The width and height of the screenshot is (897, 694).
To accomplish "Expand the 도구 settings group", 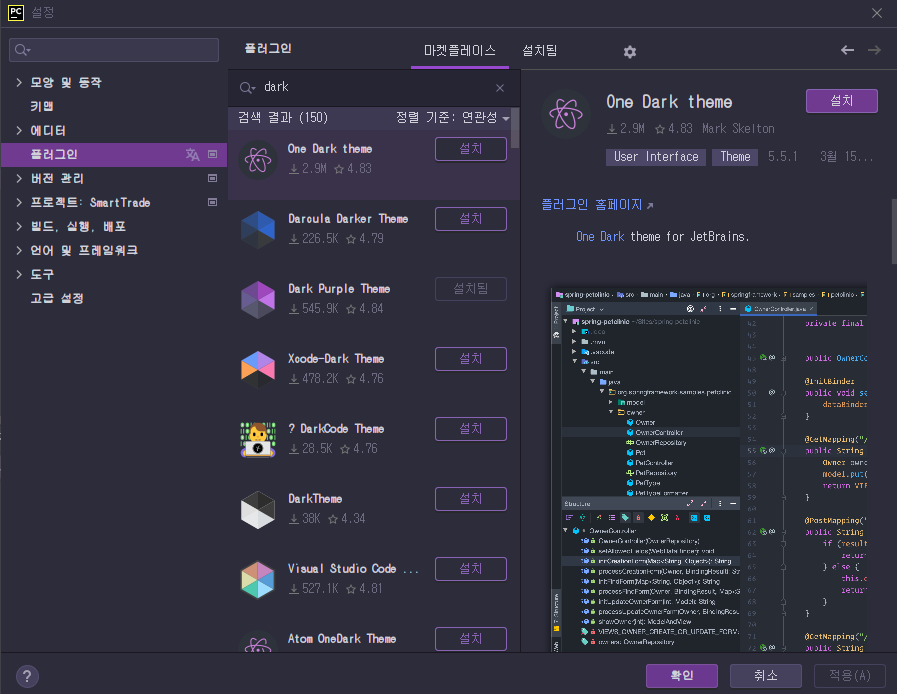I will click(x=19, y=275).
